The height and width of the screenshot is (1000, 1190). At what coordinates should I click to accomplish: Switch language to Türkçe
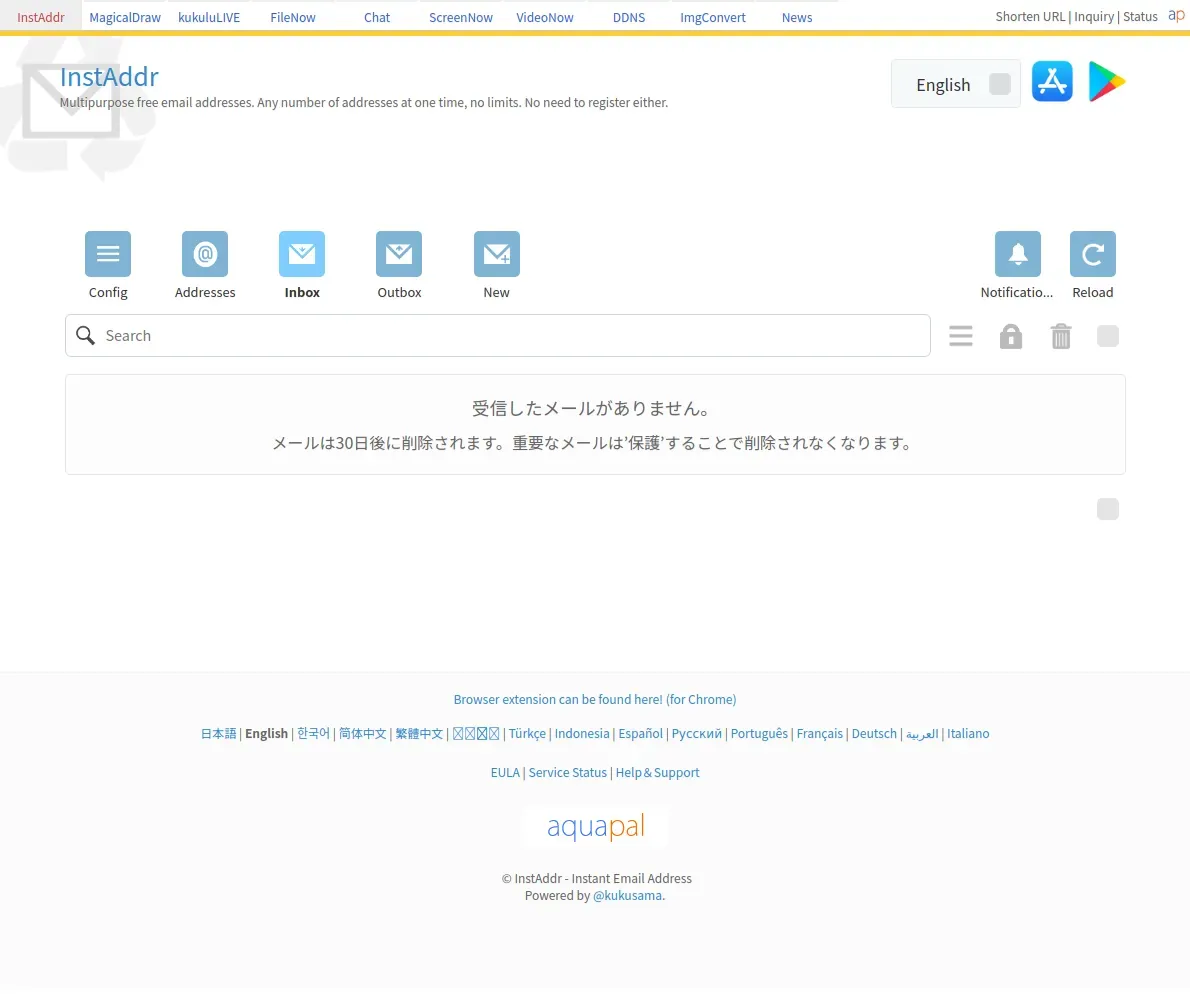point(527,734)
